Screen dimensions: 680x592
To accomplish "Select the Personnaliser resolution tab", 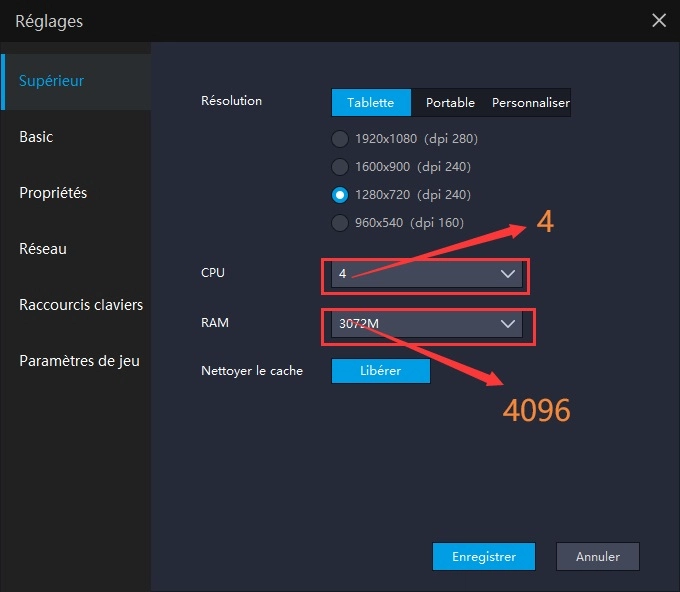I will (x=530, y=103).
